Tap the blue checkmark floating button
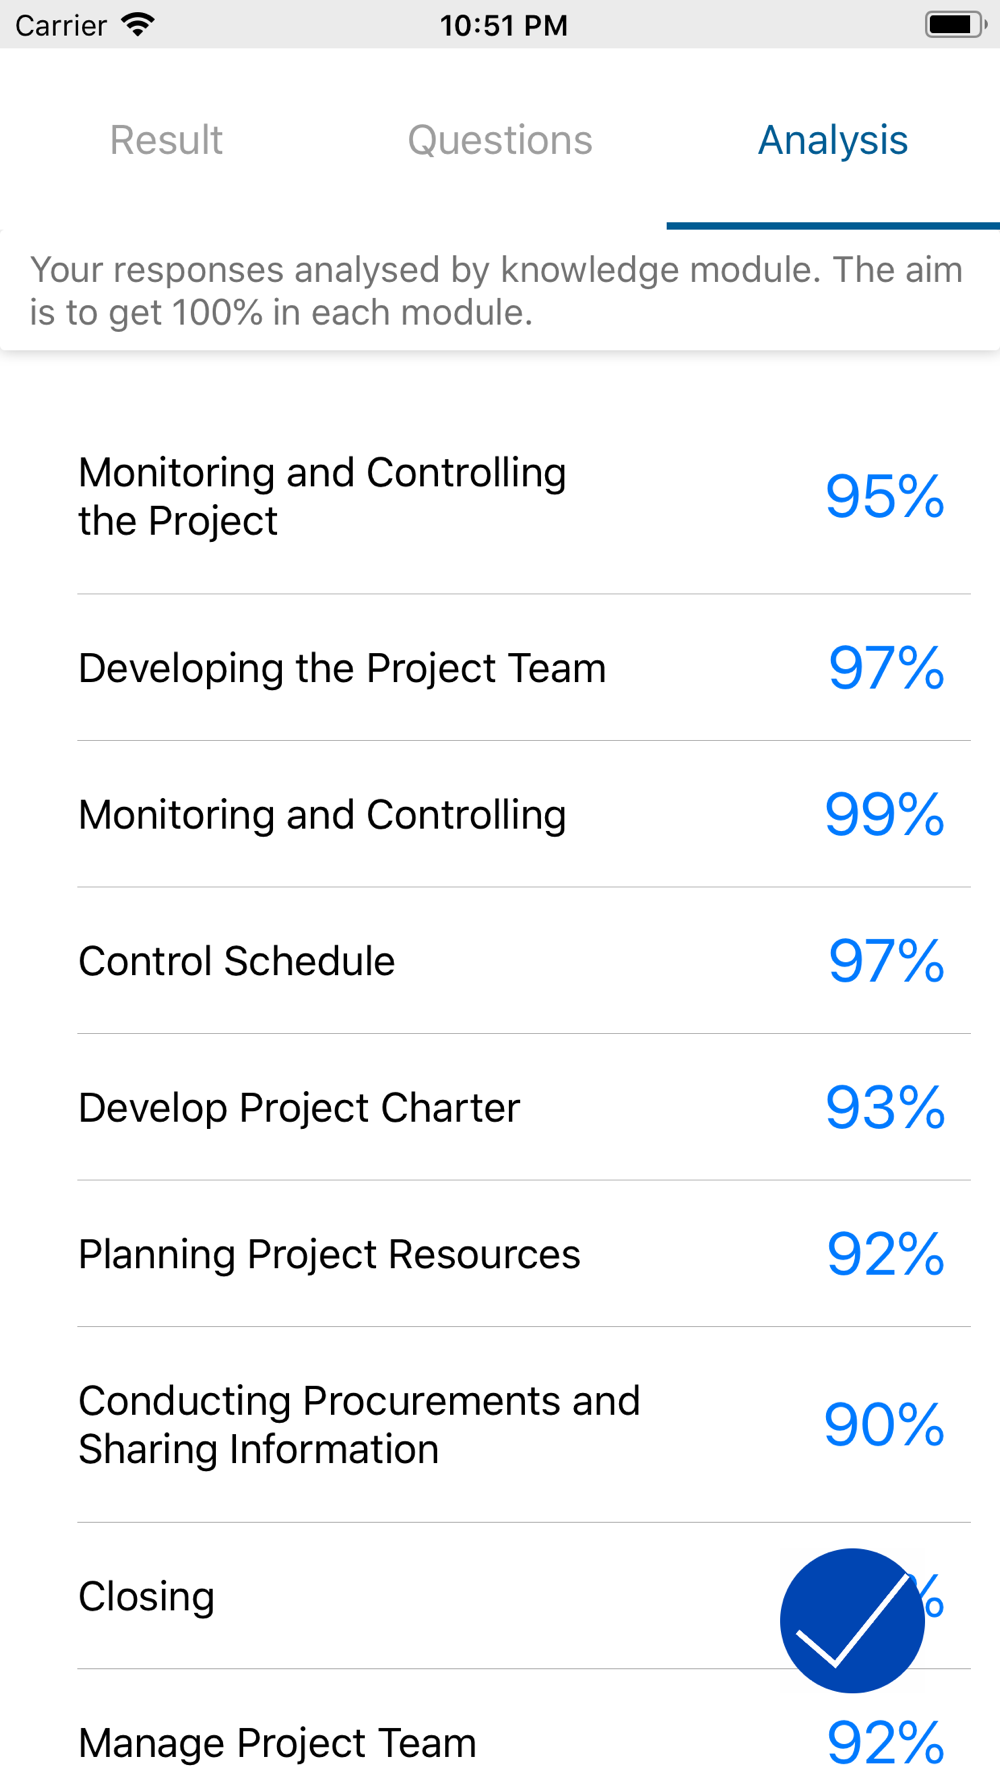 [852, 1620]
